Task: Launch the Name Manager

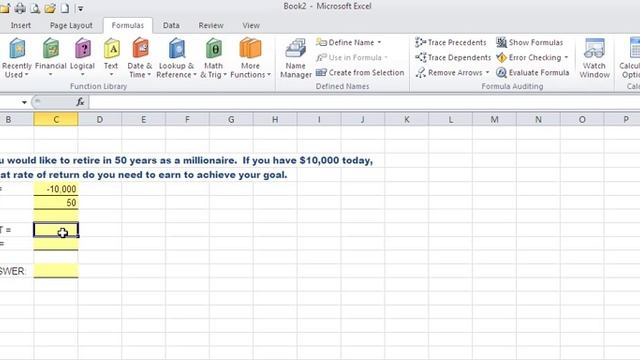Action: click(296, 58)
